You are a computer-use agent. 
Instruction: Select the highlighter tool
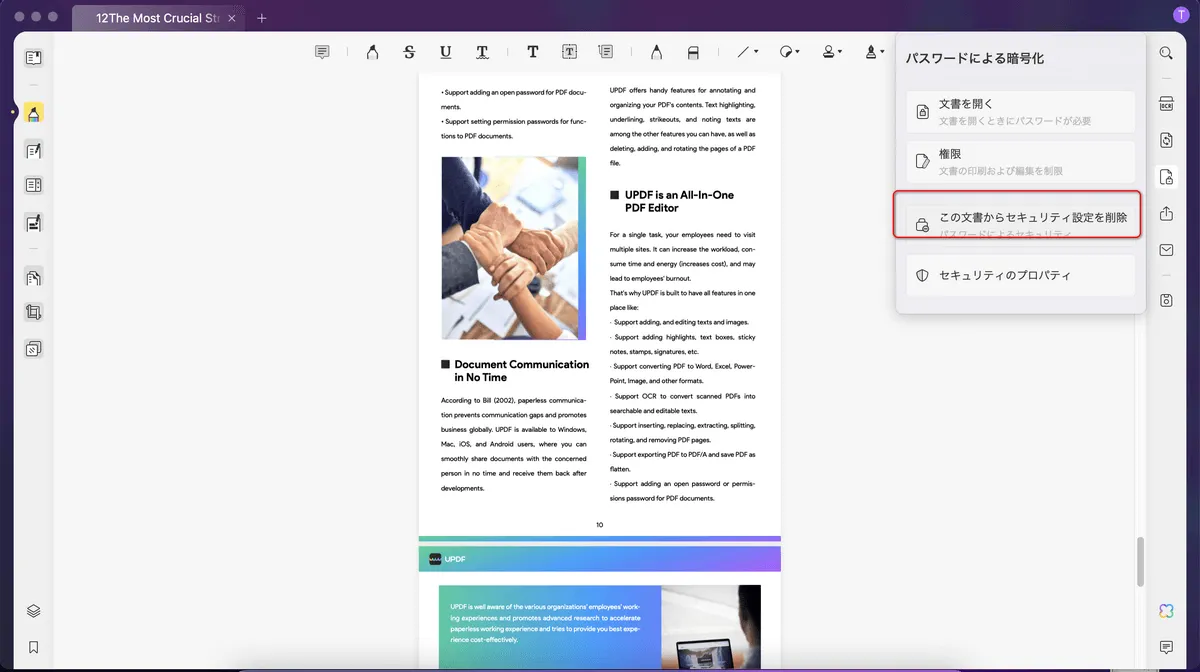[371, 52]
